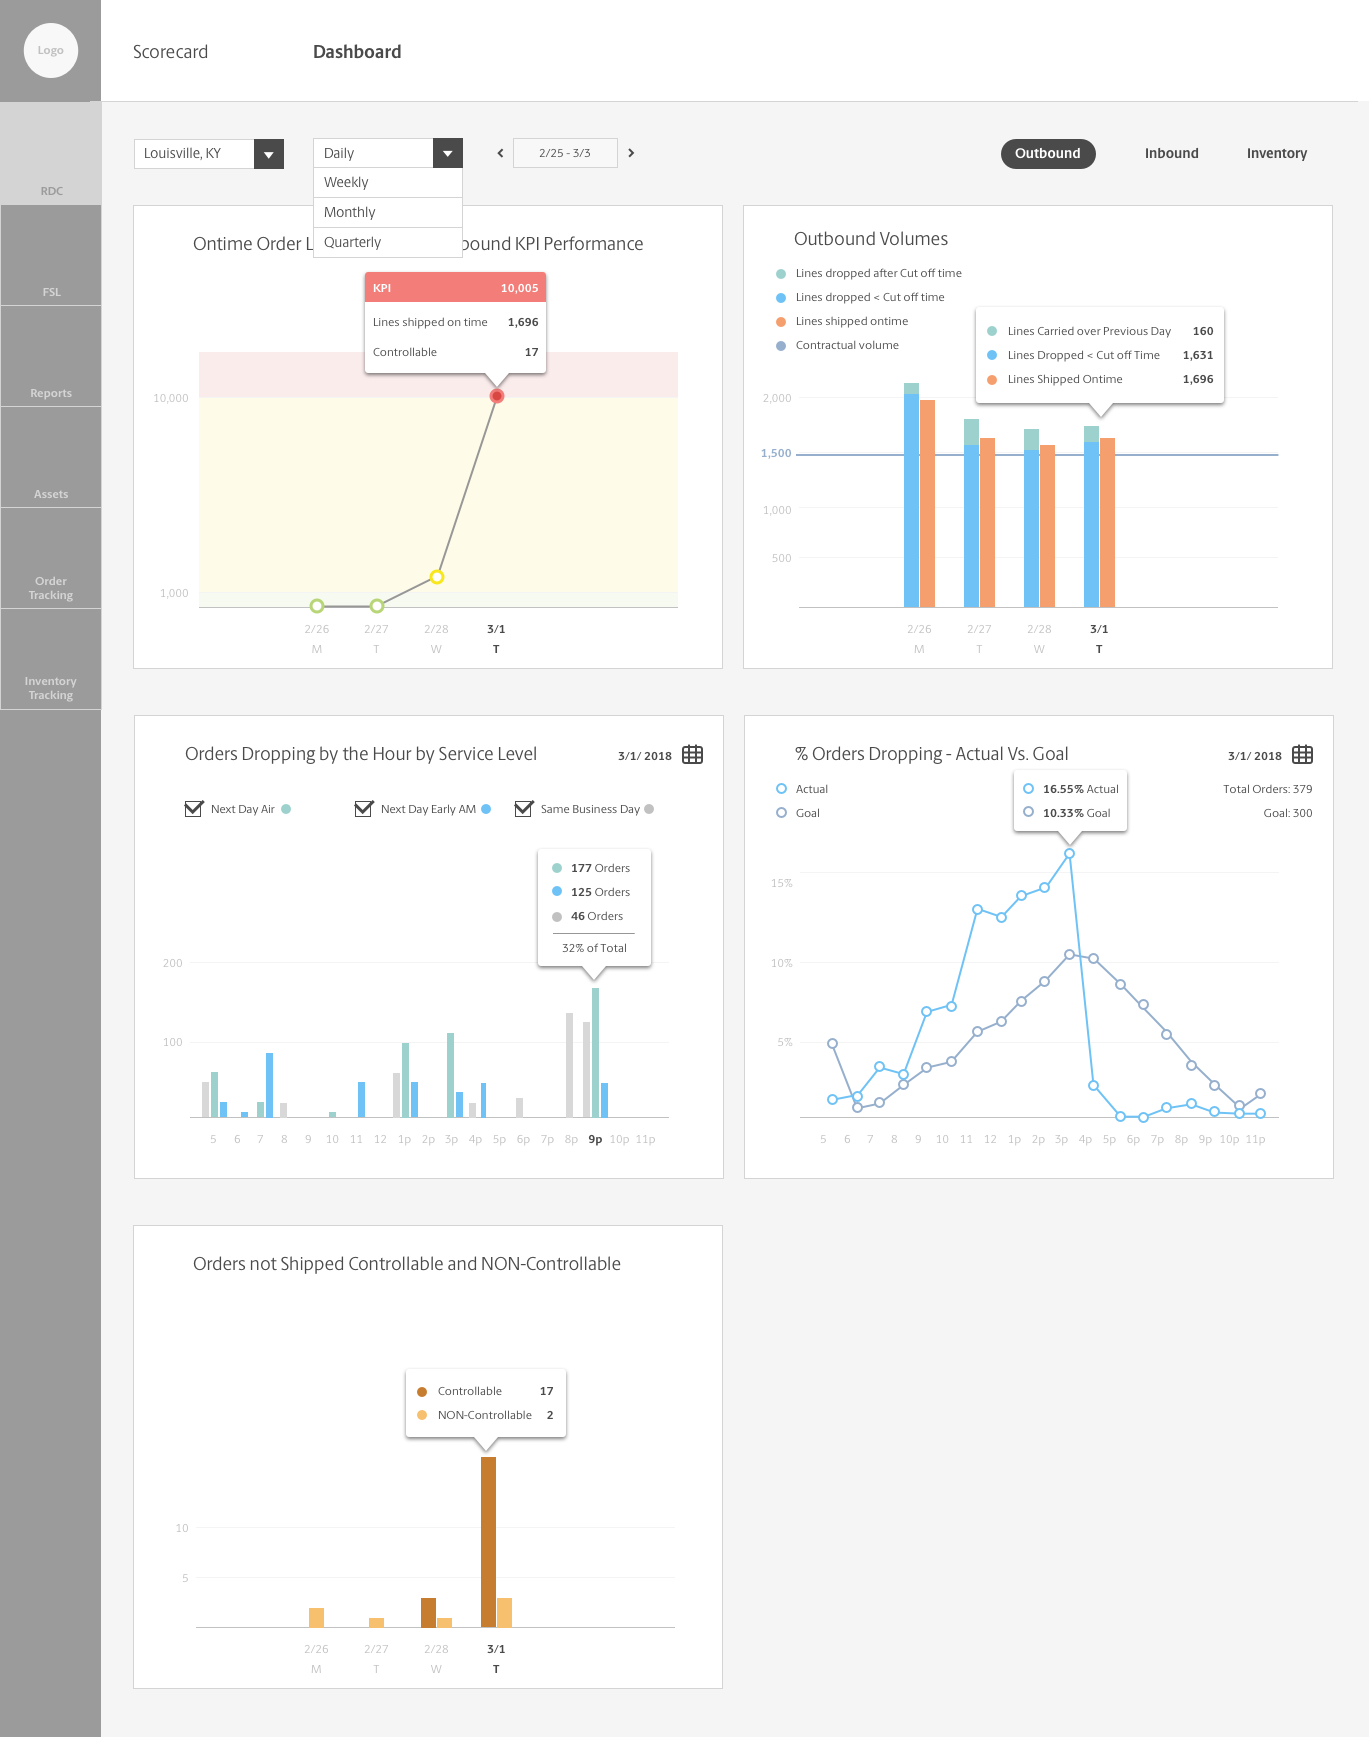The width and height of the screenshot is (1369, 1737).
Task: Click the 2/26 green KPI data point
Action: pyautogui.click(x=317, y=606)
